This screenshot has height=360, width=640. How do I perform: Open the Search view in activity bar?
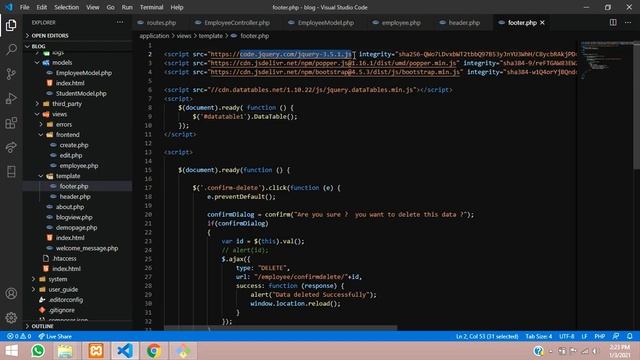(x=11, y=50)
